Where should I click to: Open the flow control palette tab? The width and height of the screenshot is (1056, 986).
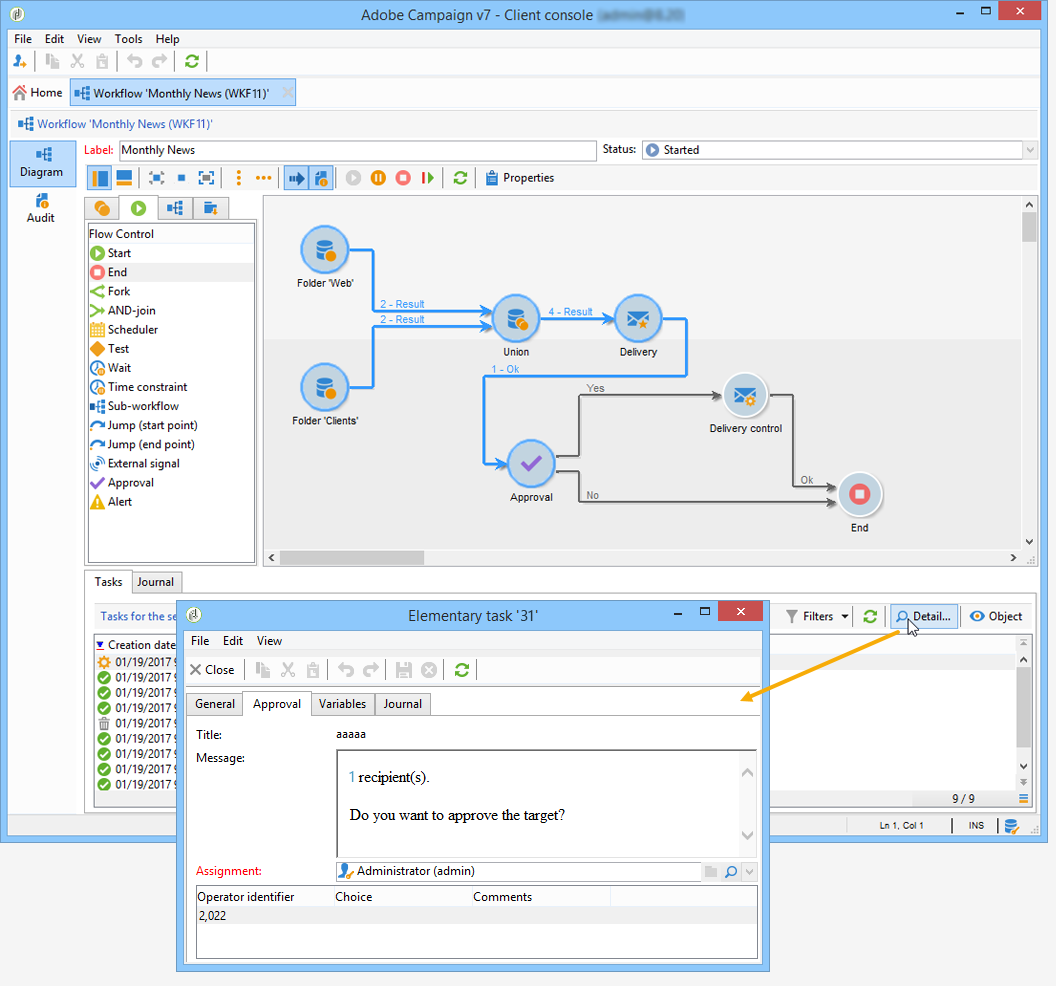[139, 208]
